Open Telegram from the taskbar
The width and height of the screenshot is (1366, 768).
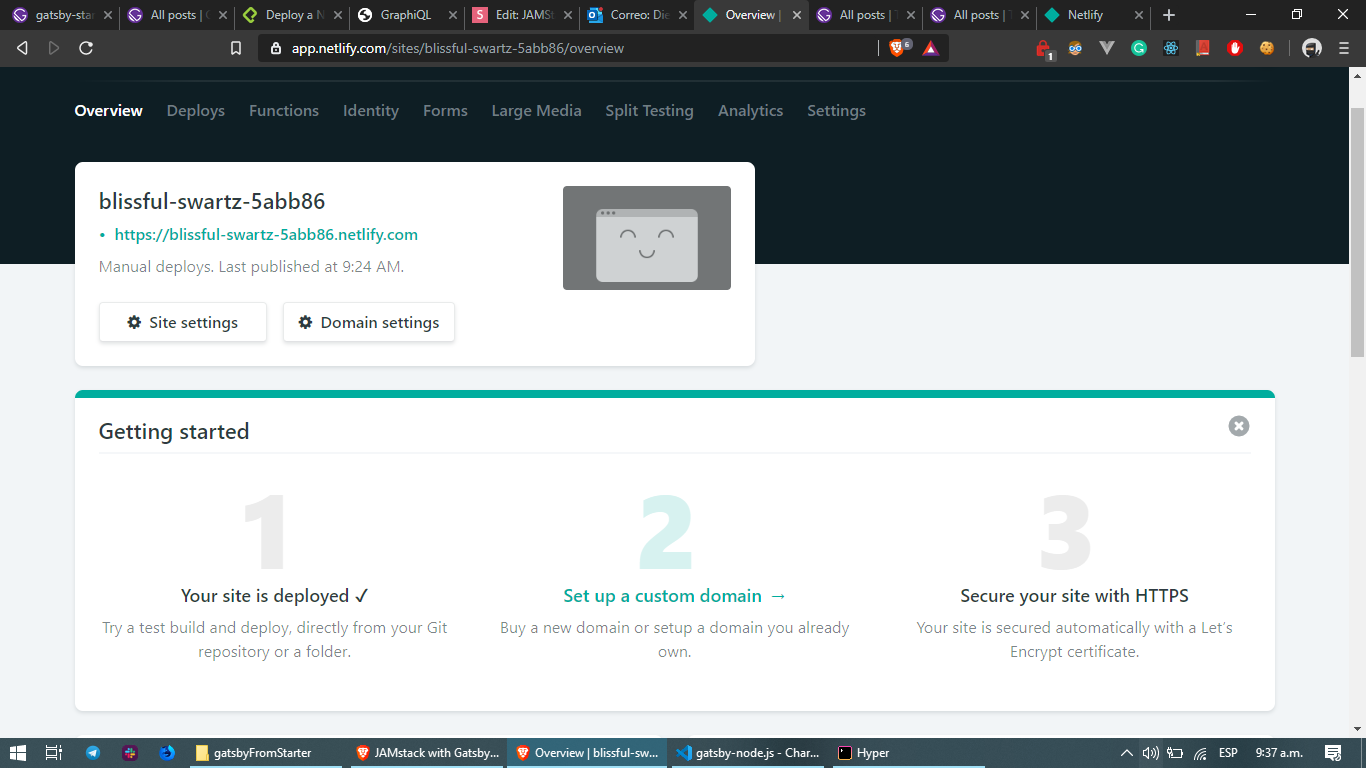pos(92,753)
